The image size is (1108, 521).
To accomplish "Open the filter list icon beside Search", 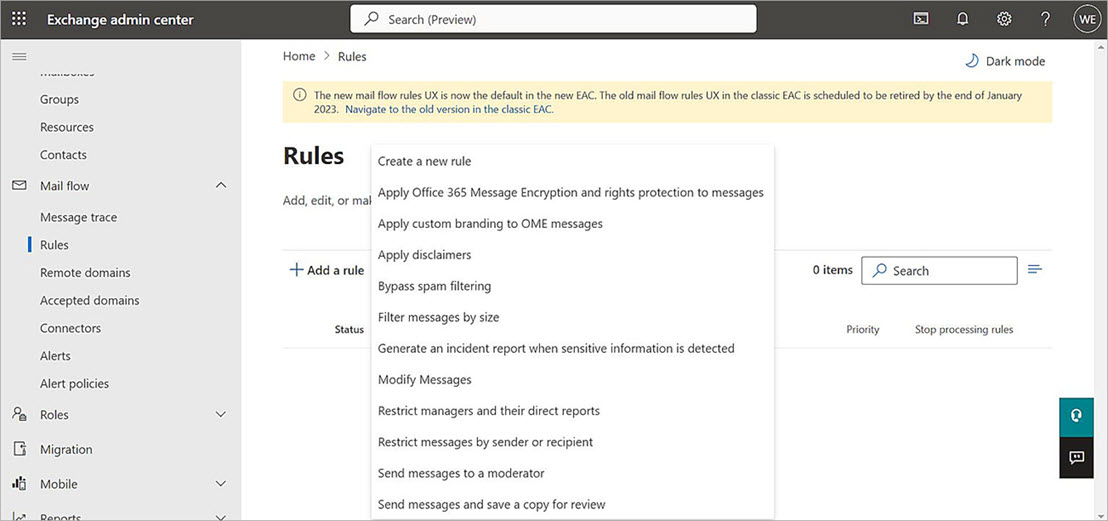I will [x=1035, y=270].
